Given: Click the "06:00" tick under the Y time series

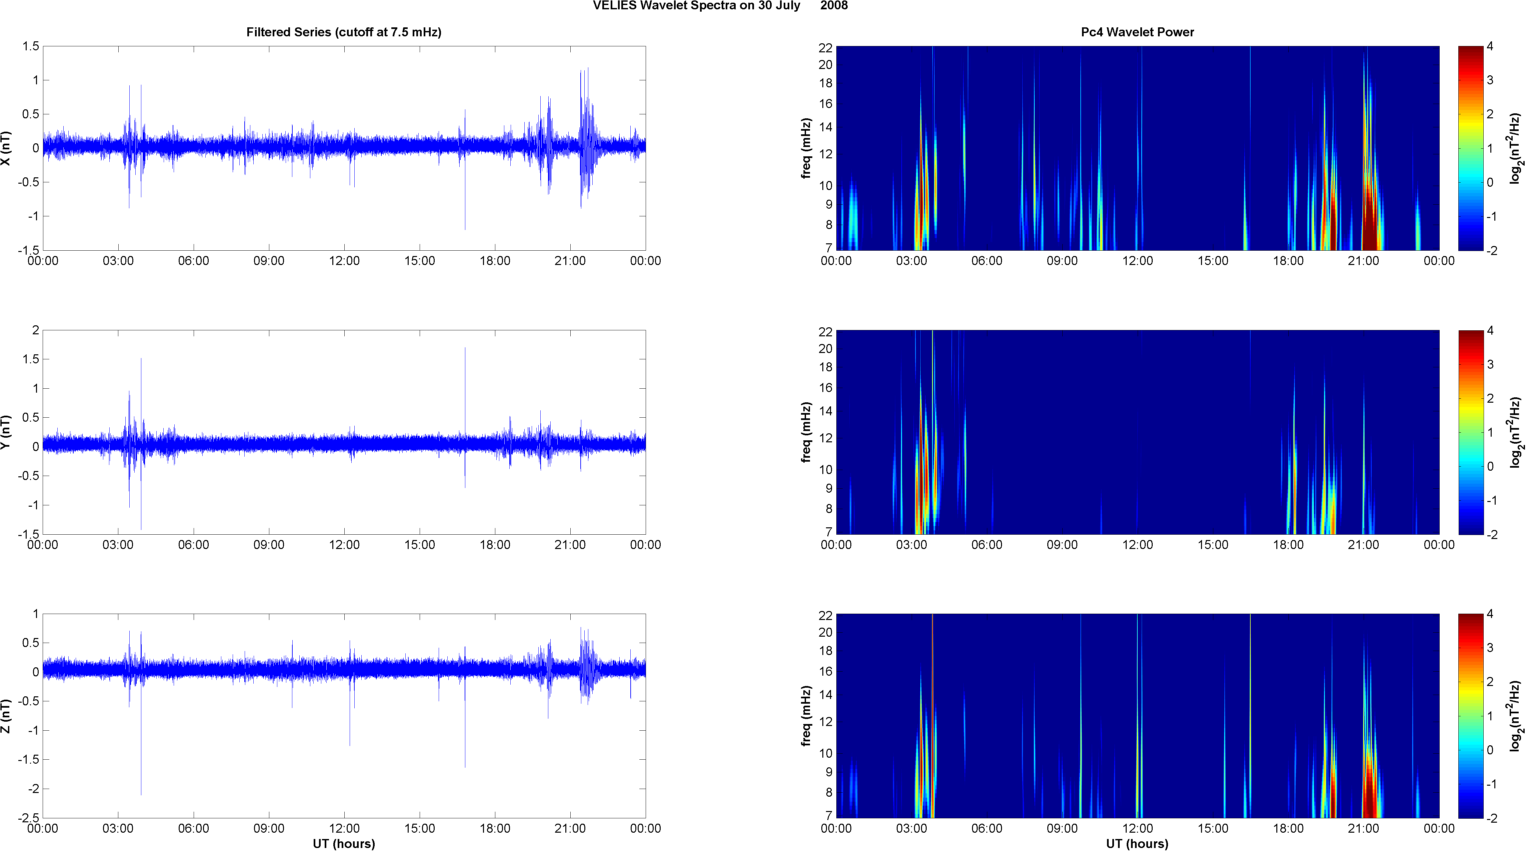Looking at the screenshot, I should click(x=193, y=545).
